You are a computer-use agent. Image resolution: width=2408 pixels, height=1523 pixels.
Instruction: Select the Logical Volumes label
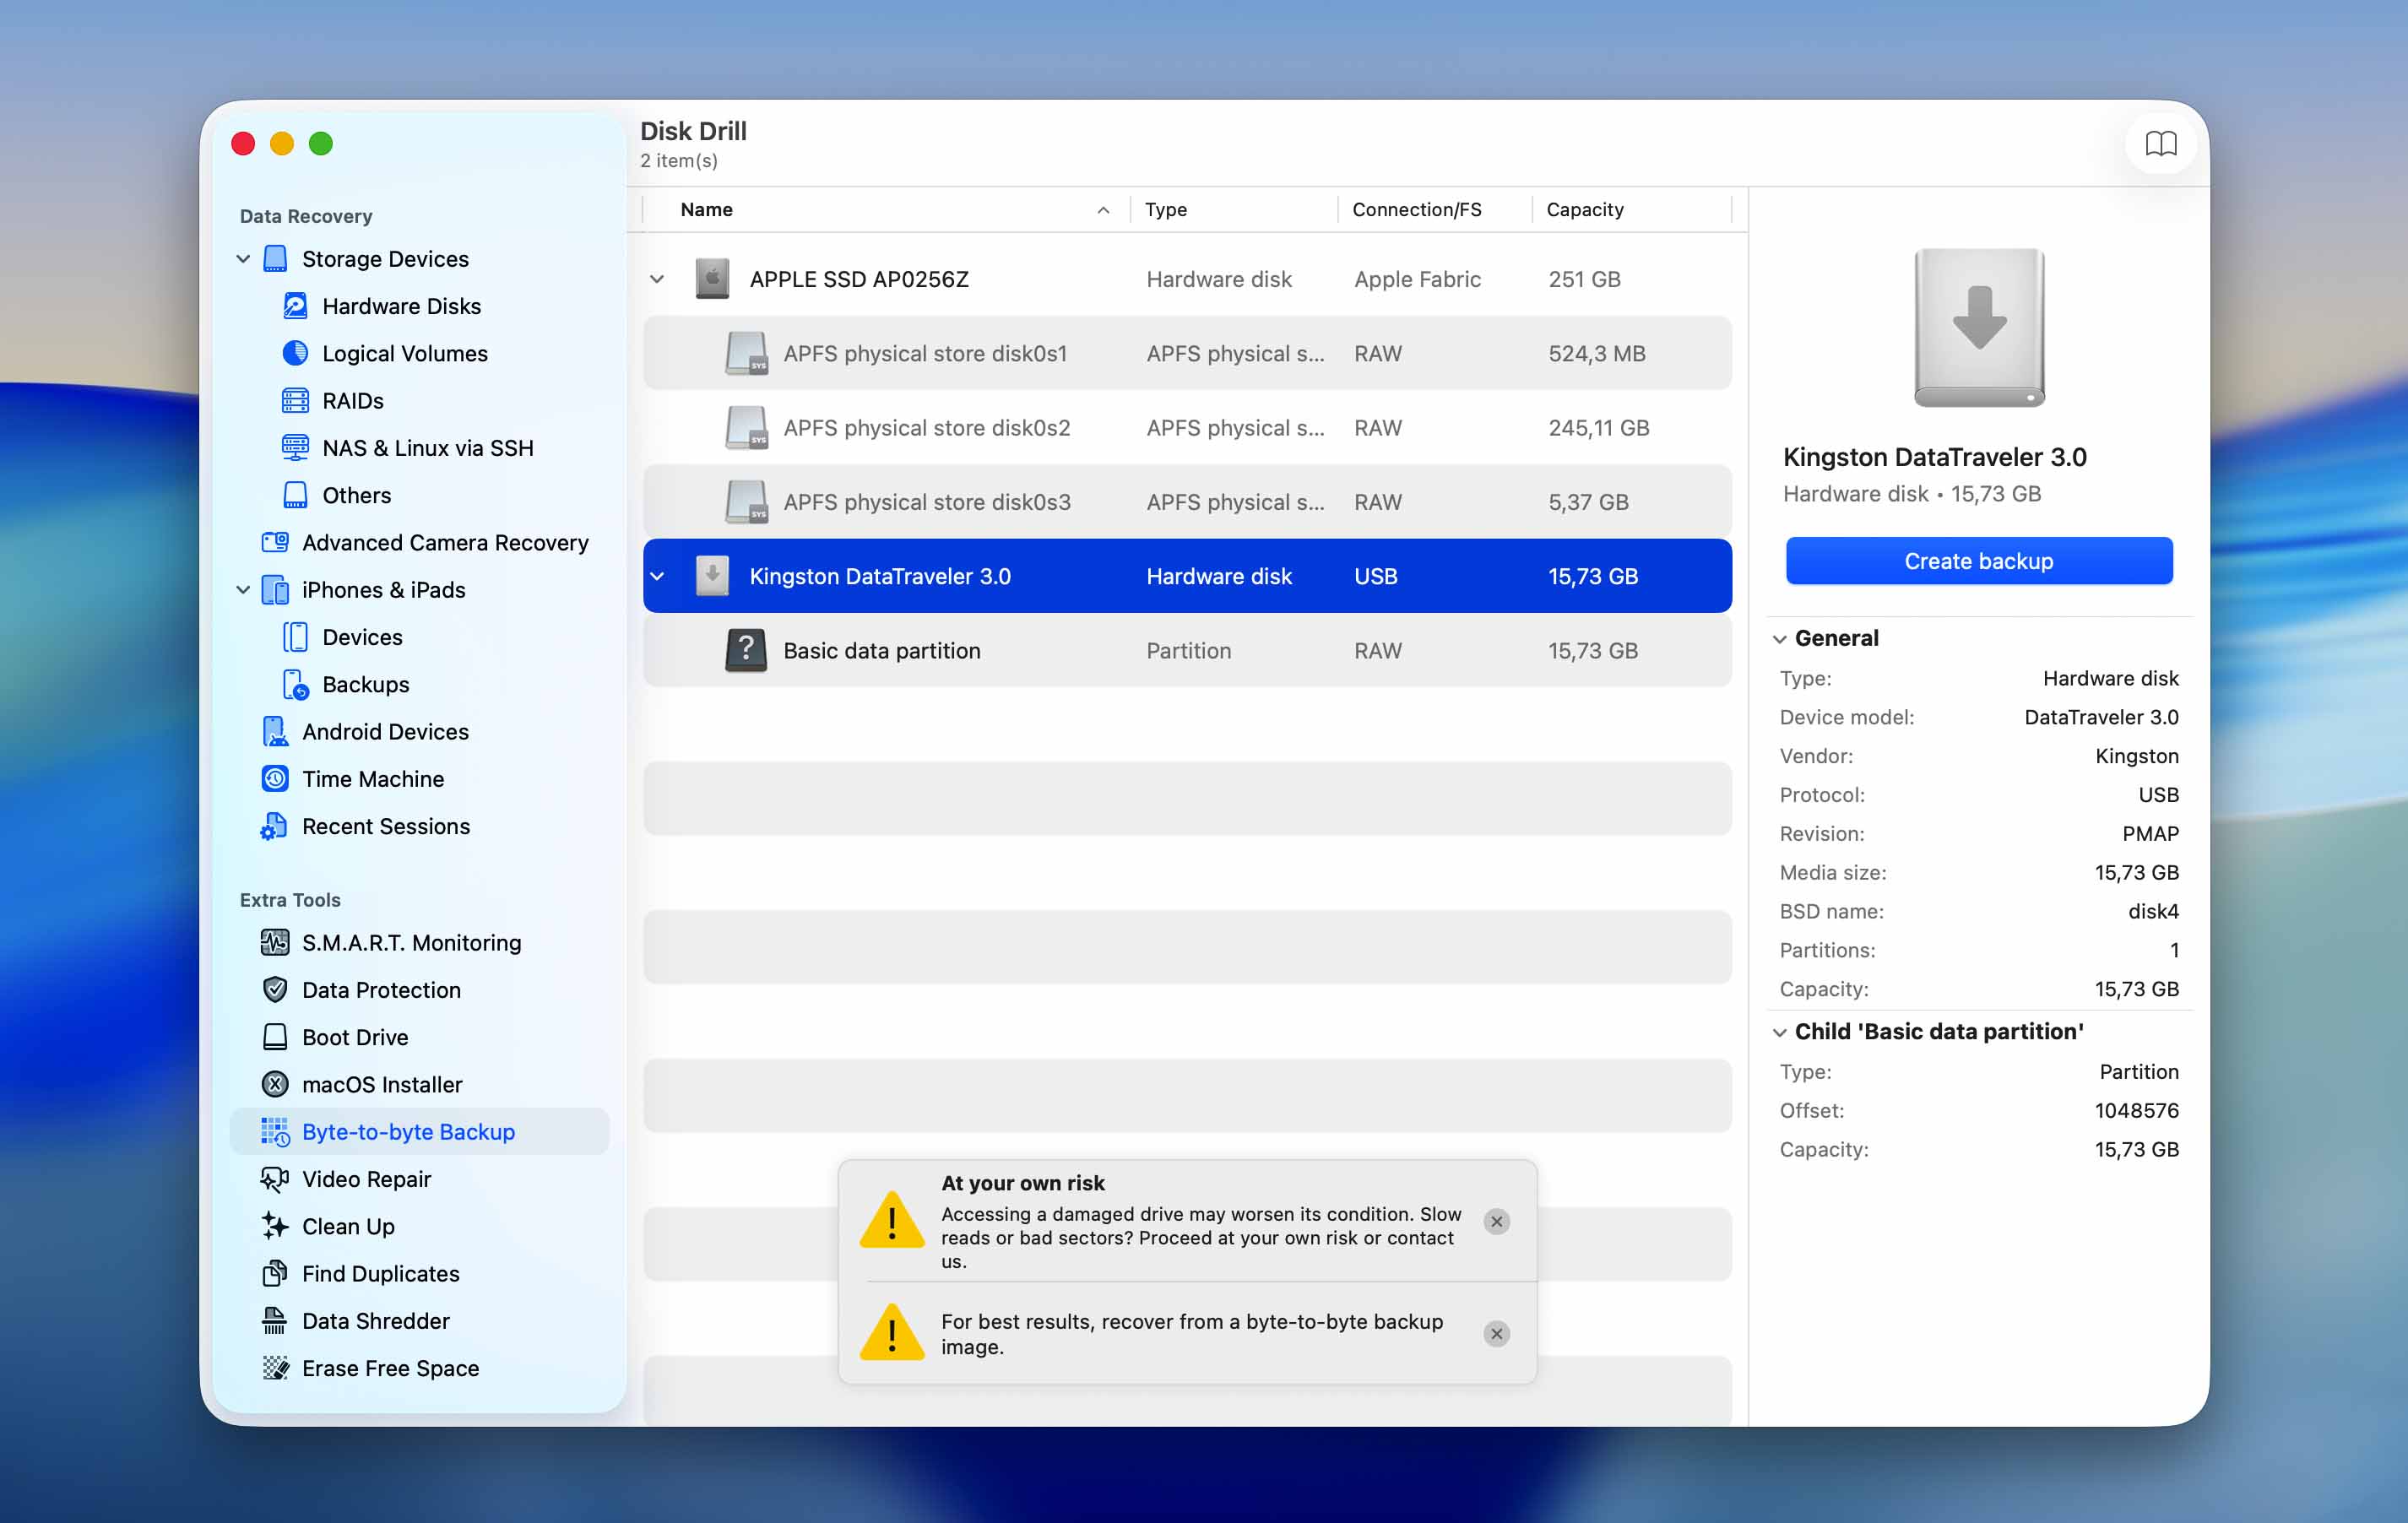click(405, 353)
